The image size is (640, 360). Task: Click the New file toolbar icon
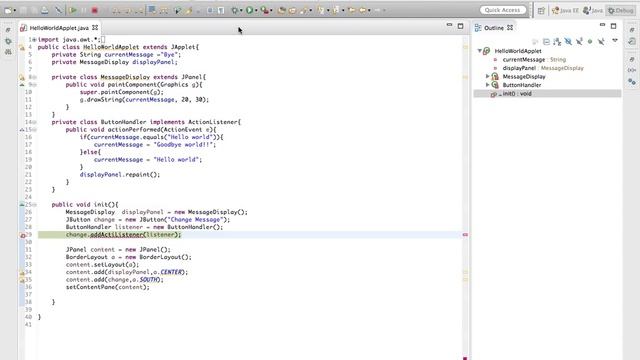pyautogui.click(x=7, y=10)
